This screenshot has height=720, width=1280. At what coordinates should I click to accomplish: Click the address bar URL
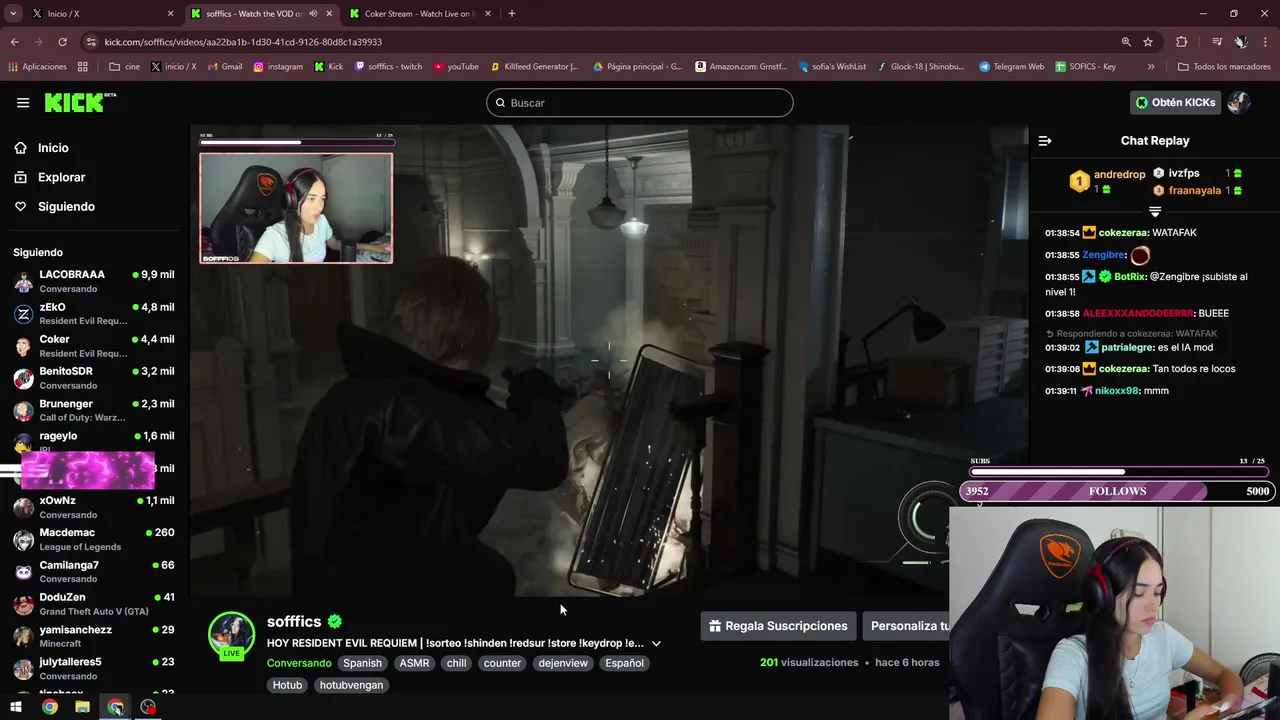click(243, 42)
